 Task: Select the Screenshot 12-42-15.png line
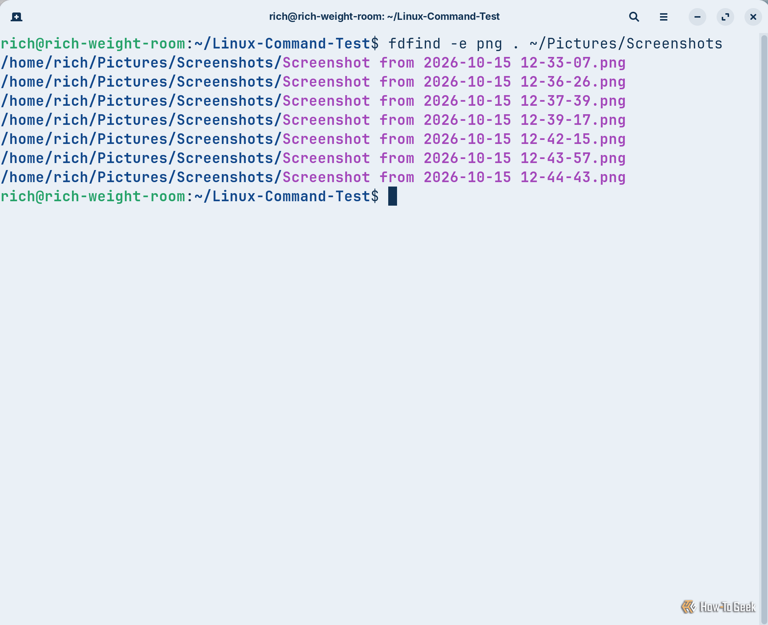pyautogui.click(x=313, y=139)
